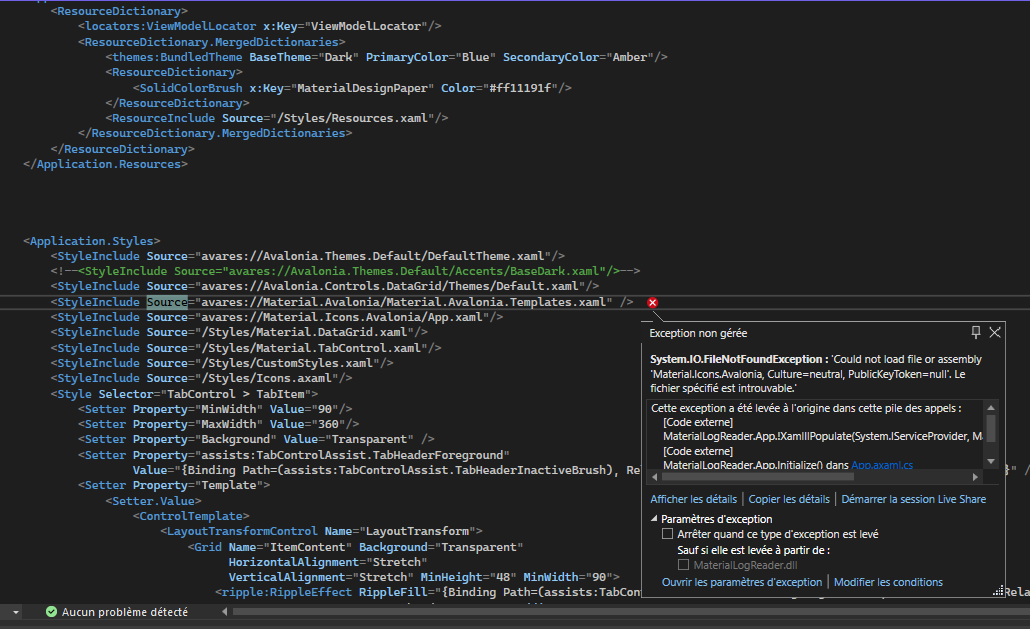This screenshot has width=1030, height=629.
Task: Click the editor horizontal scrollbar's left arrow
Action: [x=225, y=611]
